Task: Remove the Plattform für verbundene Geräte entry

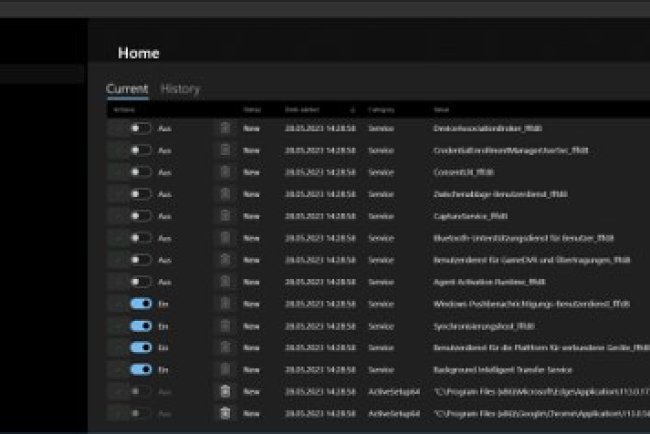Action: click(x=225, y=347)
